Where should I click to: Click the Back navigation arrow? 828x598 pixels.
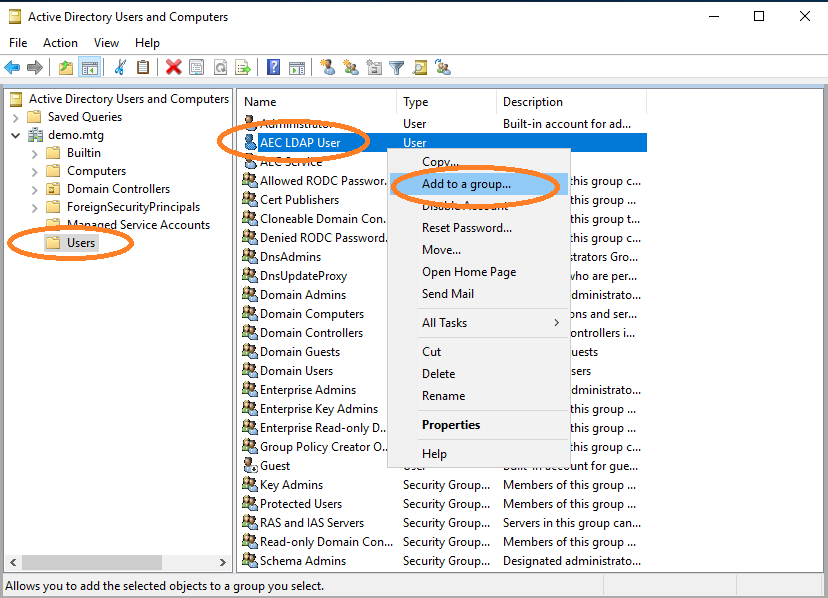(x=12, y=67)
